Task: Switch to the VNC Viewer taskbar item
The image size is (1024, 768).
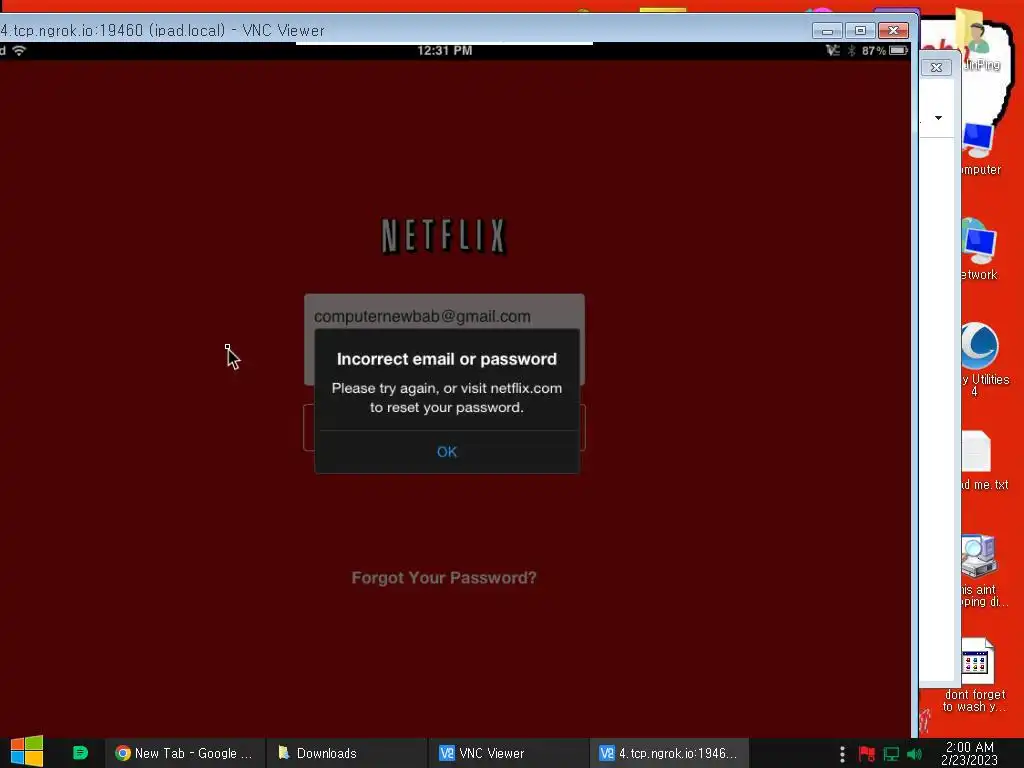Action: (508, 753)
